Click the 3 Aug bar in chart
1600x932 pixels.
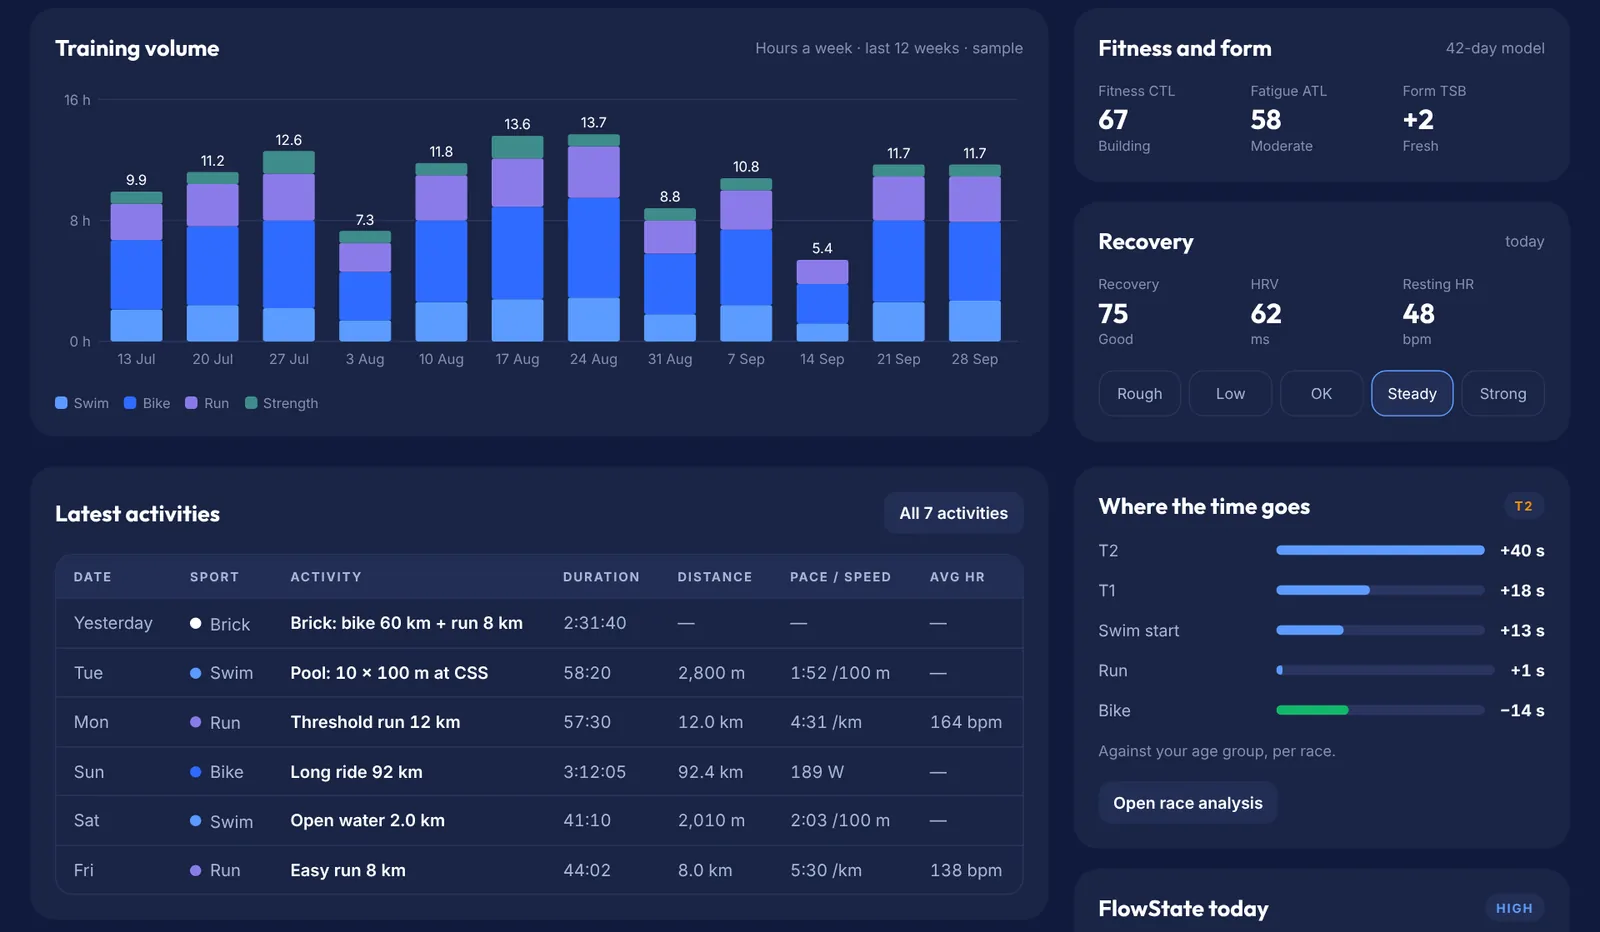pos(365,286)
